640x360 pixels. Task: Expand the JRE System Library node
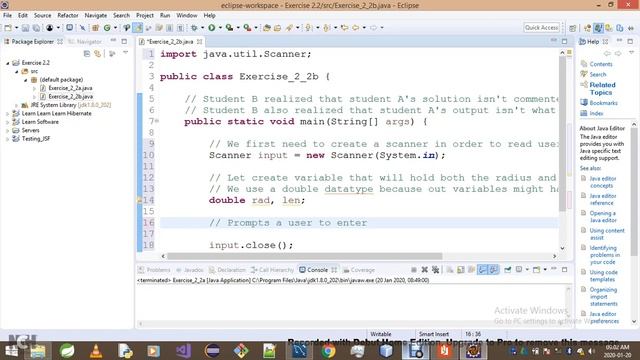(x=17, y=105)
